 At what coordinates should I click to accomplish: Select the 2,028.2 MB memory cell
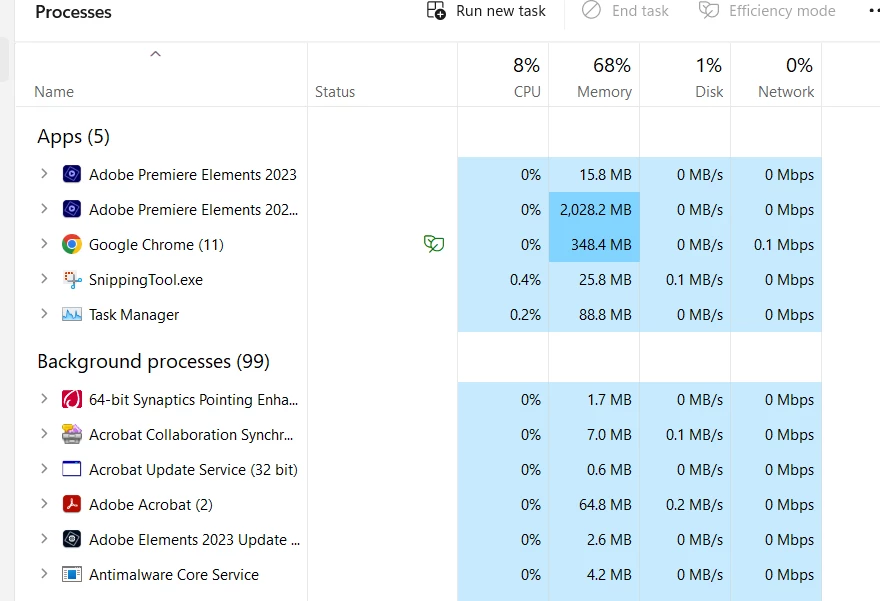[594, 209]
